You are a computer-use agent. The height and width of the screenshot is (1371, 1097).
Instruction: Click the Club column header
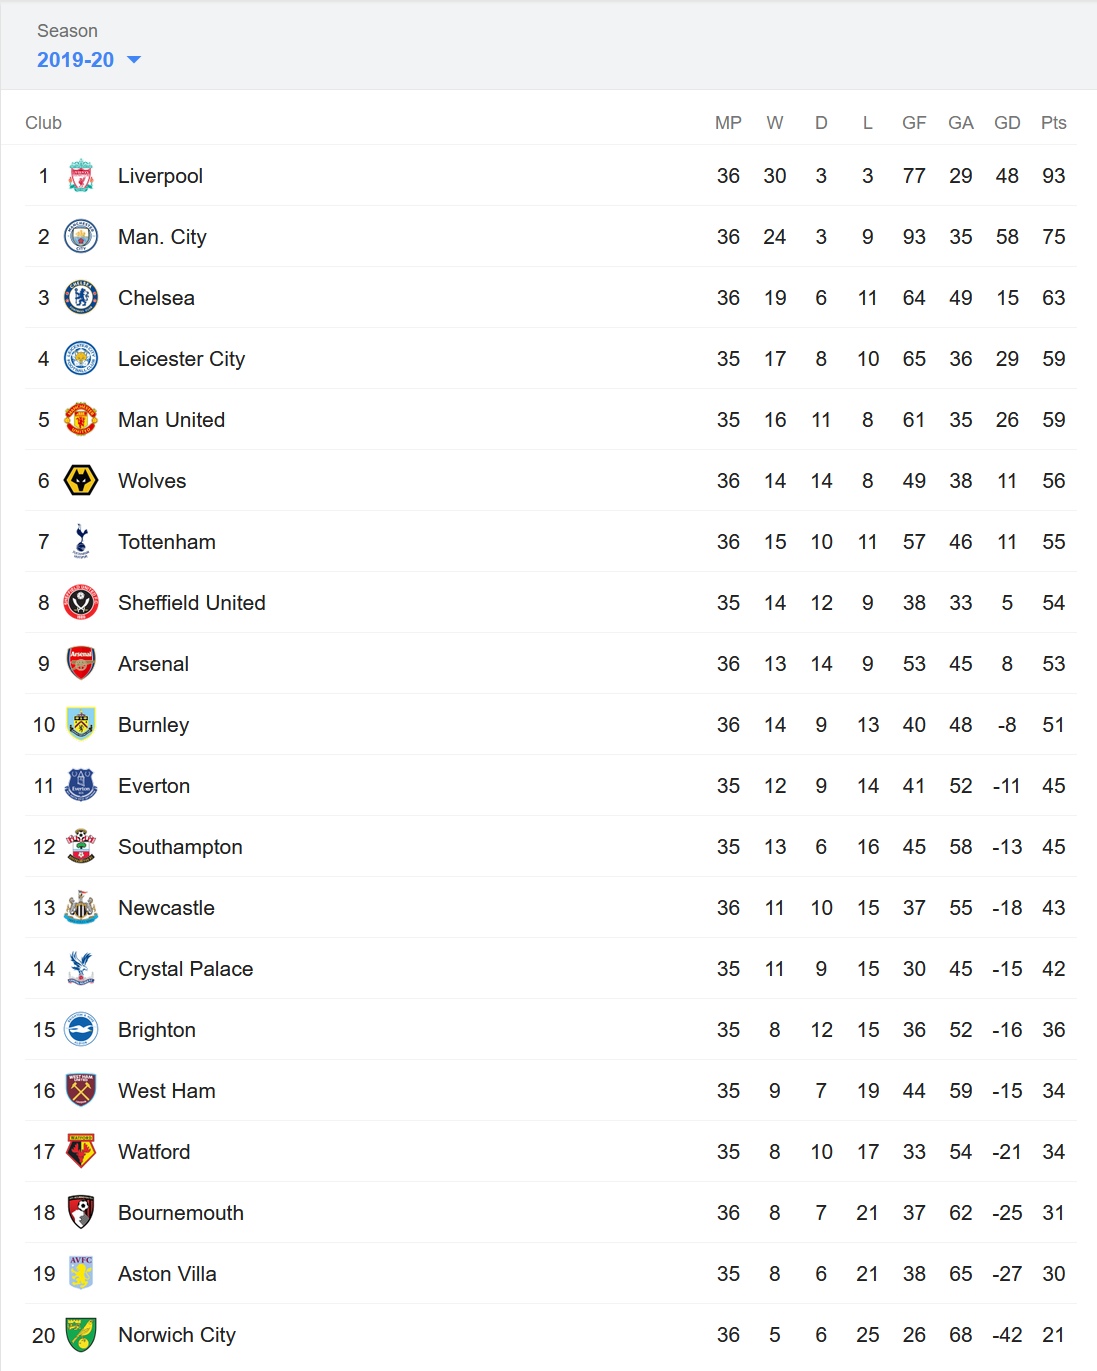click(x=44, y=123)
